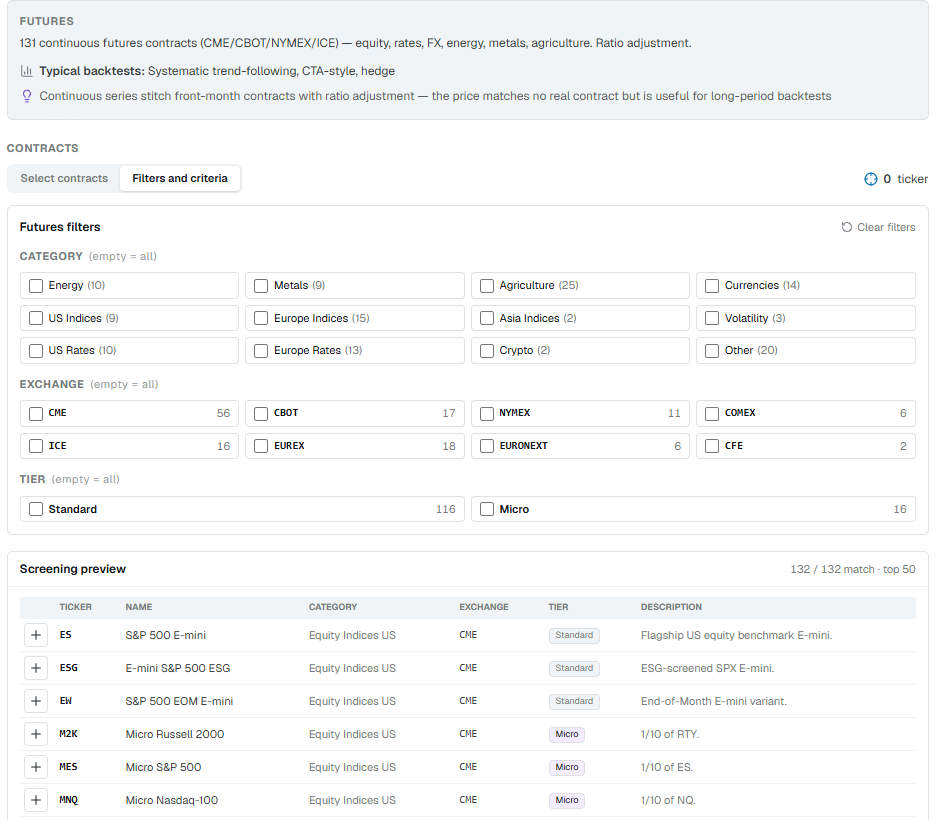Tick the EUREX exchange checkbox
This screenshot has width=948, height=820.
pyautogui.click(x=261, y=446)
